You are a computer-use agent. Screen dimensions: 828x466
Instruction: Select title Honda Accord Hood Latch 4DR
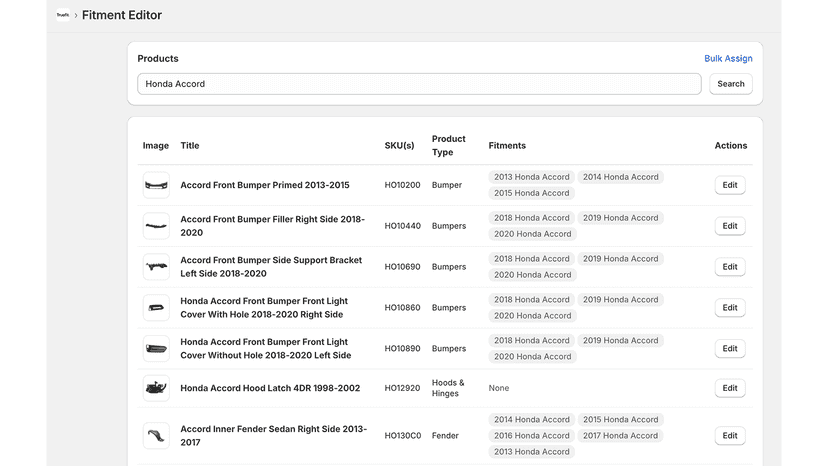270,388
